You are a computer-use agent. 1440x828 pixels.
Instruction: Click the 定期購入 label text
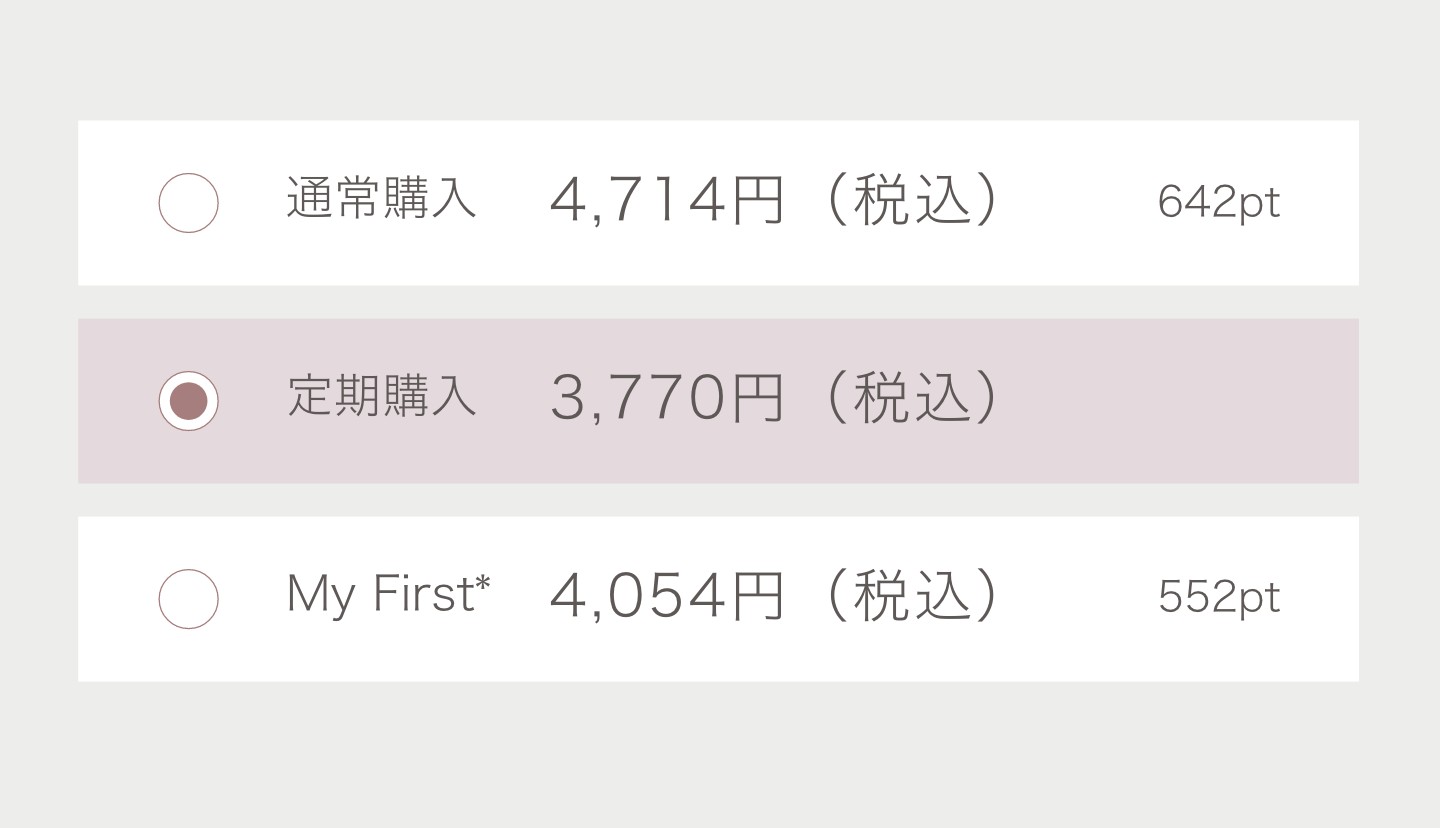pyautogui.click(x=383, y=398)
